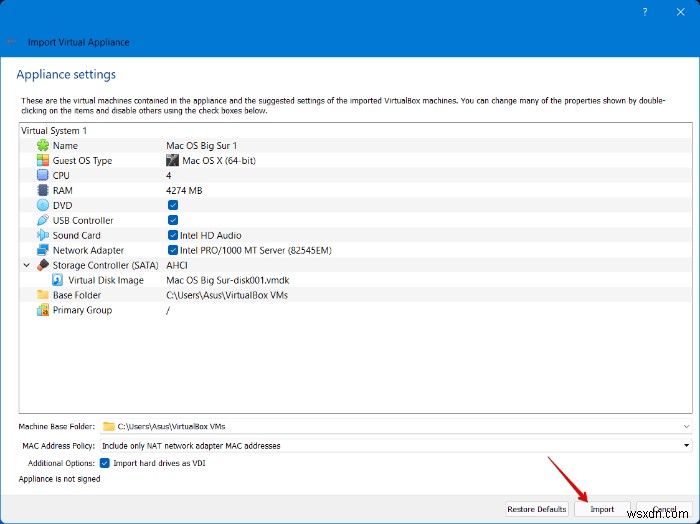
Task: Toggle Import hard drives as VDI checkbox
Action: point(104,463)
